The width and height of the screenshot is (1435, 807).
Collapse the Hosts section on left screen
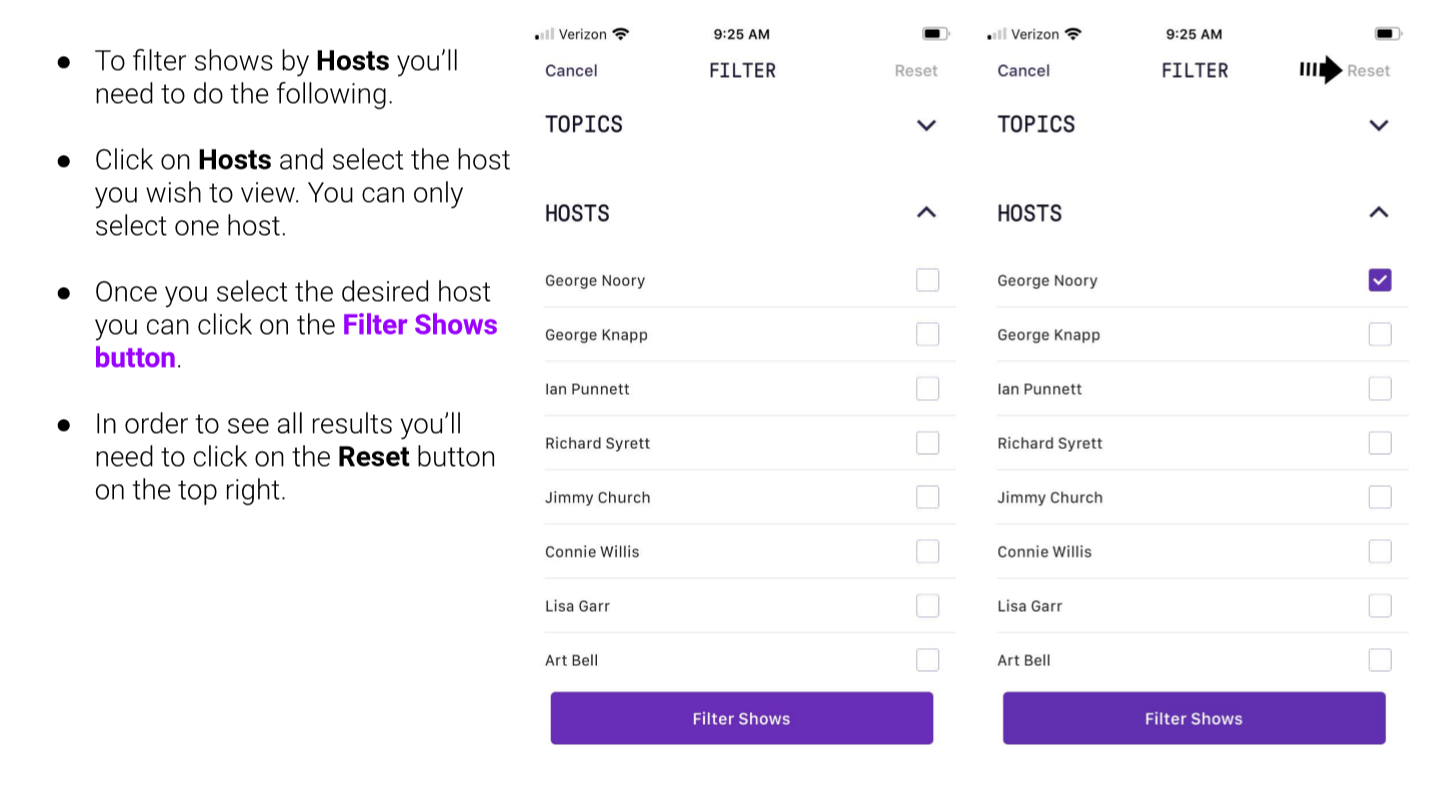click(x=927, y=212)
